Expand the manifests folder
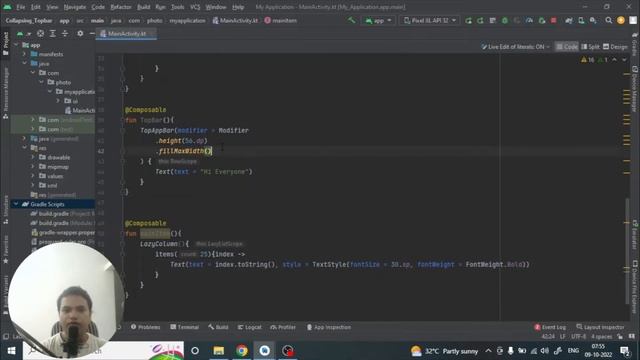The image size is (640, 360). 24,54
